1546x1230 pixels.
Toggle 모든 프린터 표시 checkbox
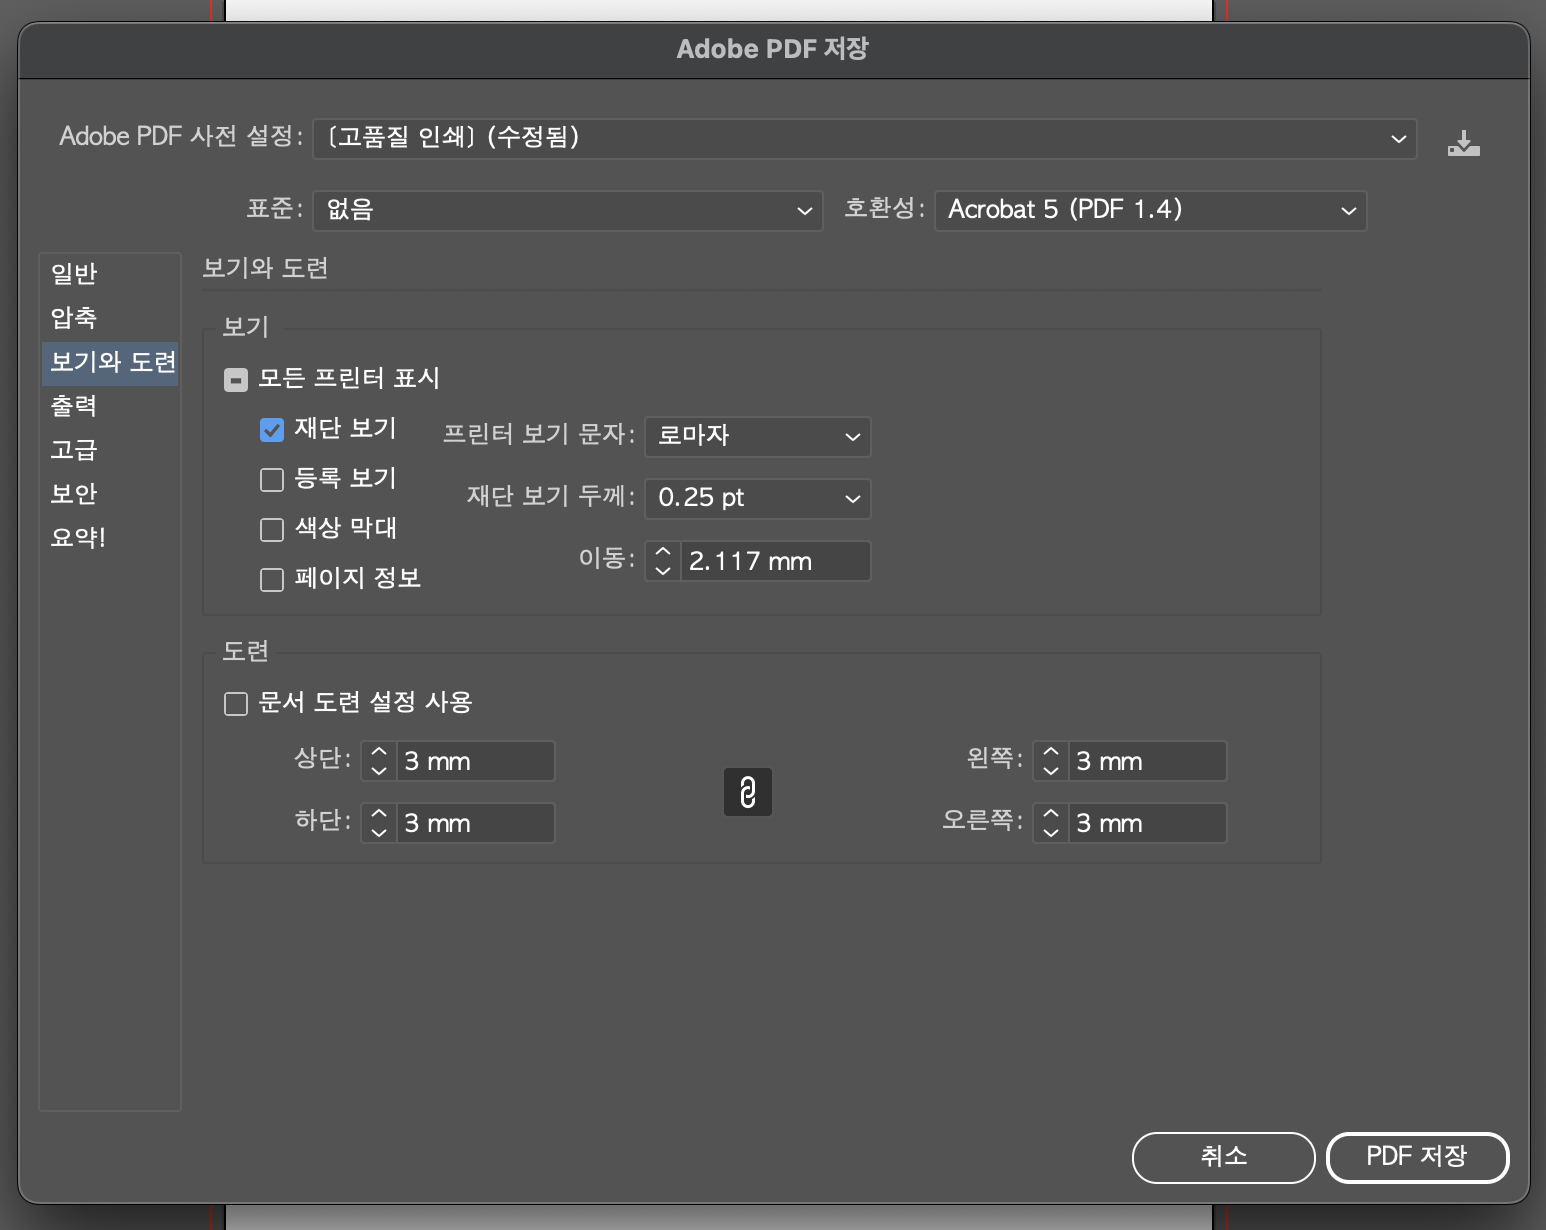pyautogui.click(x=236, y=380)
